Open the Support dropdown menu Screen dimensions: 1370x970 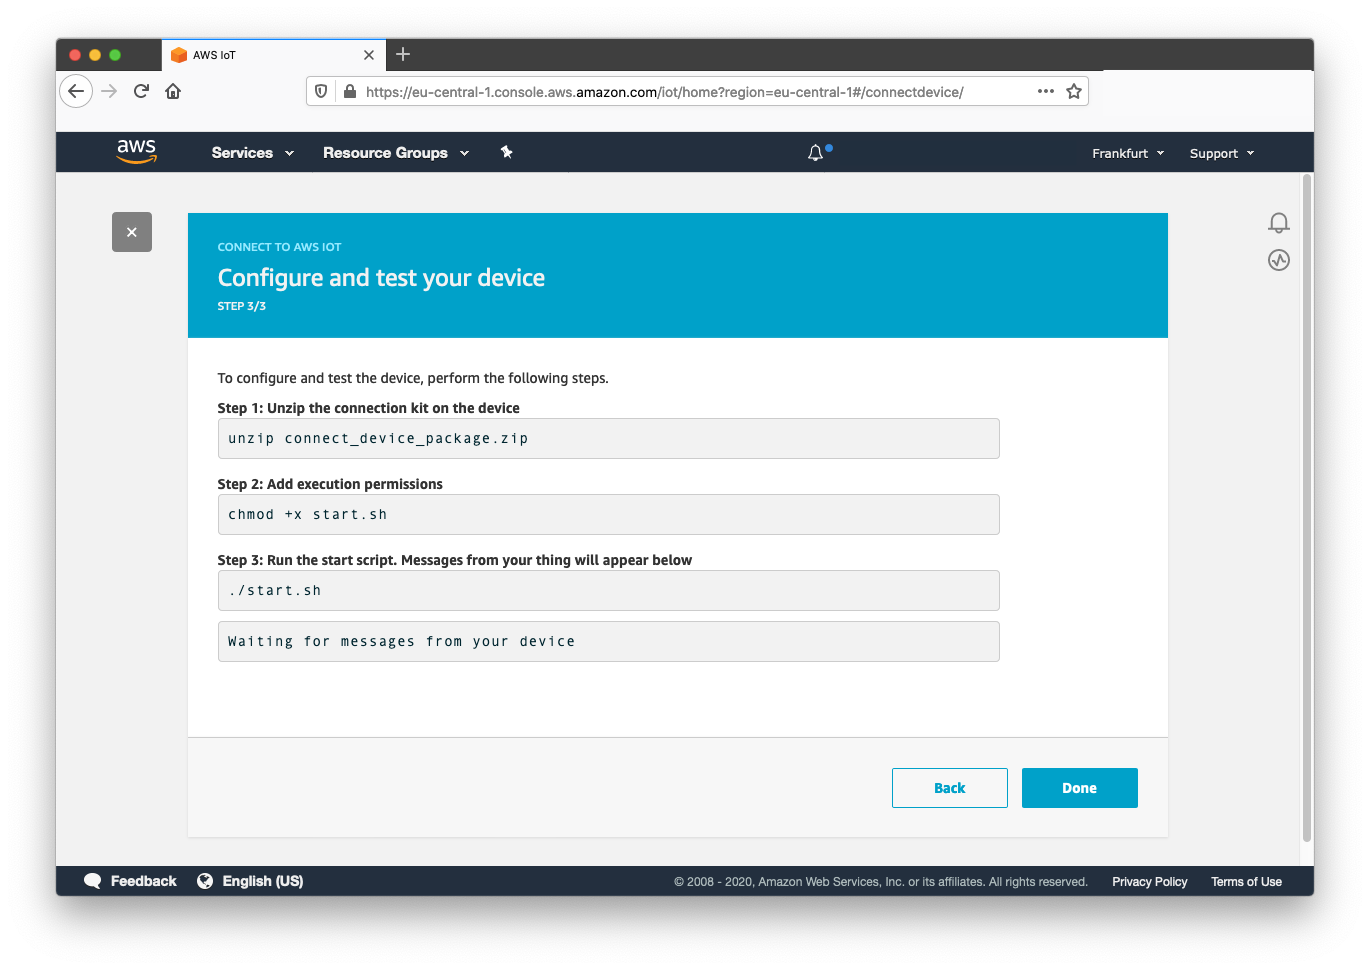(1221, 153)
